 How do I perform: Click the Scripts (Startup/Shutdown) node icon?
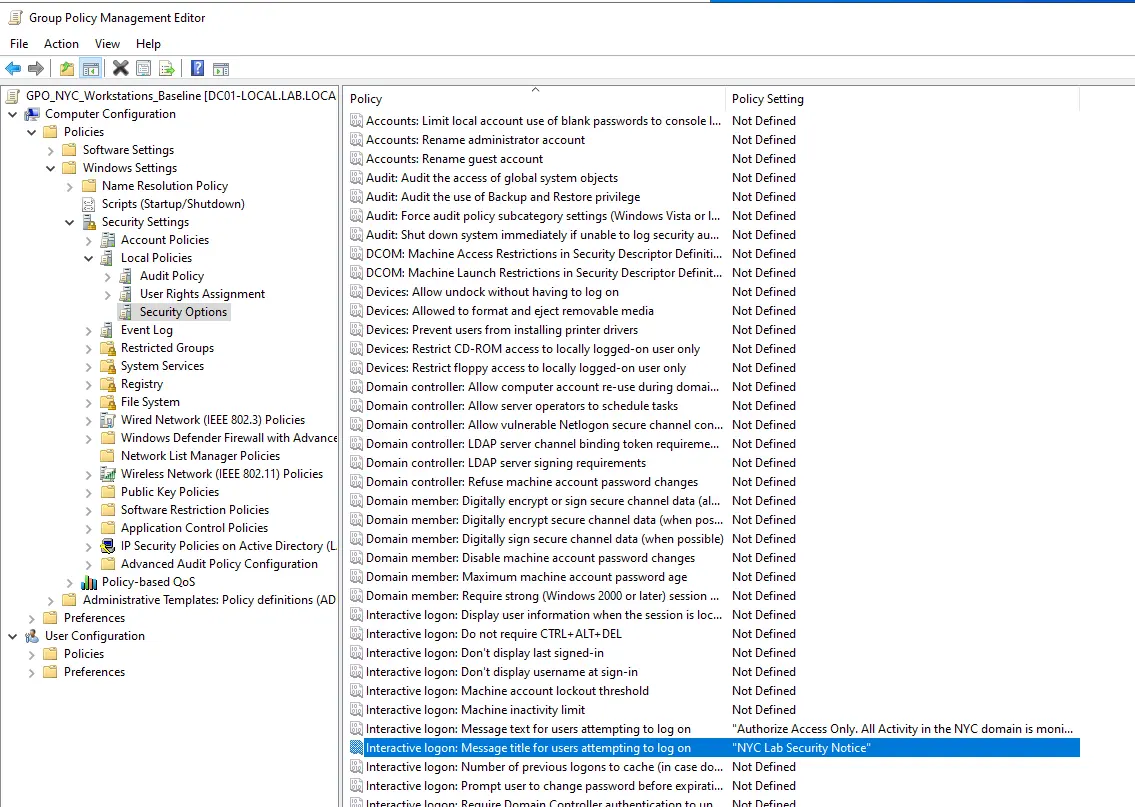pyautogui.click(x=89, y=204)
